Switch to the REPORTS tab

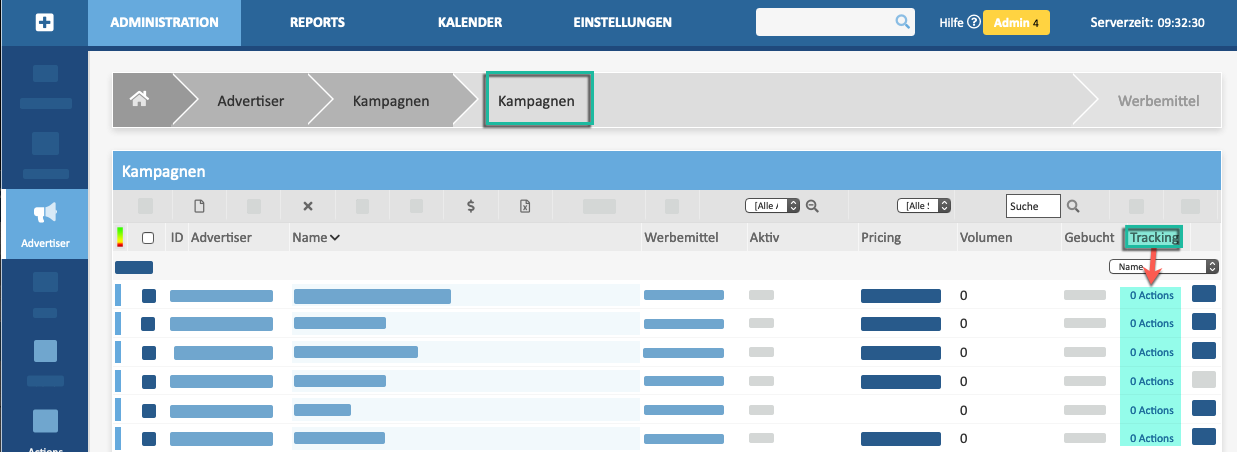click(x=317, y=22)
